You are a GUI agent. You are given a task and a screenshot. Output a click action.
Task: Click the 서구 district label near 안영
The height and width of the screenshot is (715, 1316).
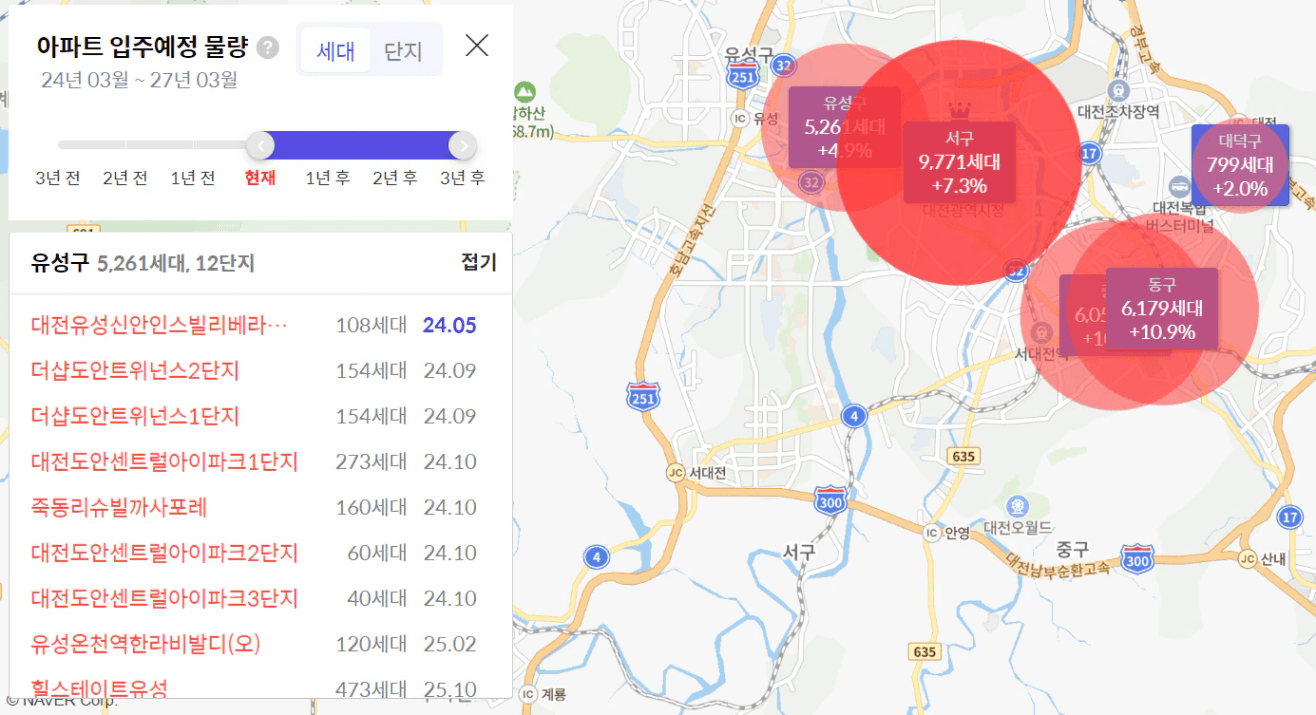(x=799, y=551)
